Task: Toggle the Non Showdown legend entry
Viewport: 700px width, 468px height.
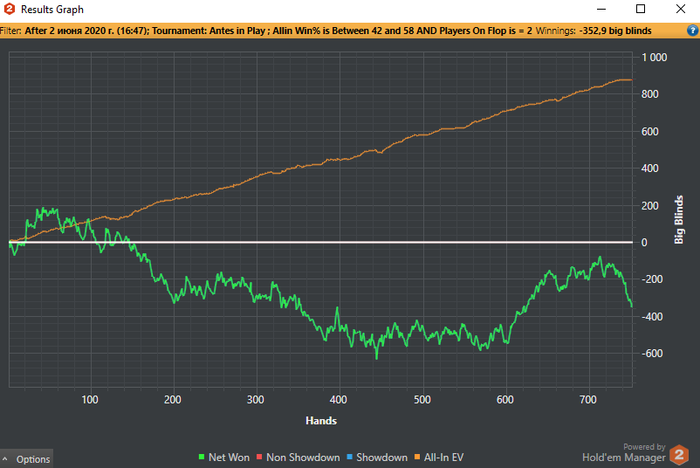Action: click(x=298, y=457)
